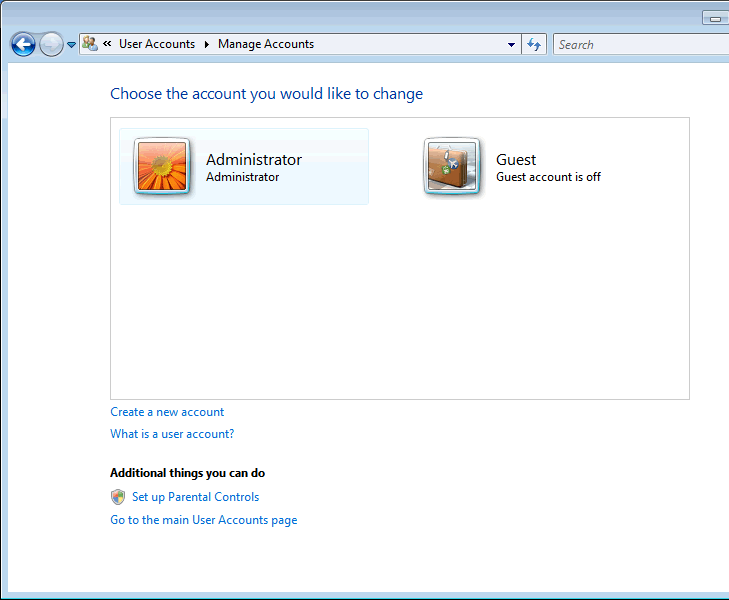
Task: Expand the double-chevron breadcrumb overflow
Action: [x=107, y=44]
